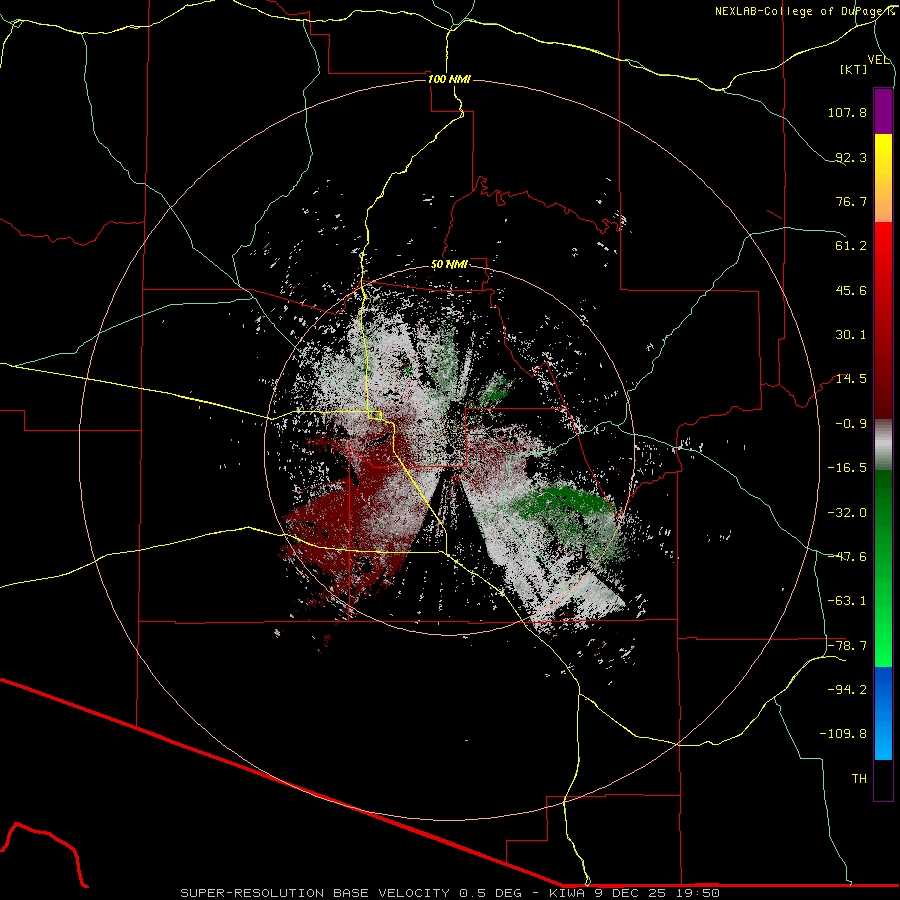Click the radar site at the rings' center
The width and height of the screenshot is (900, 900).
pyautogui.click(x=449, y=449)
